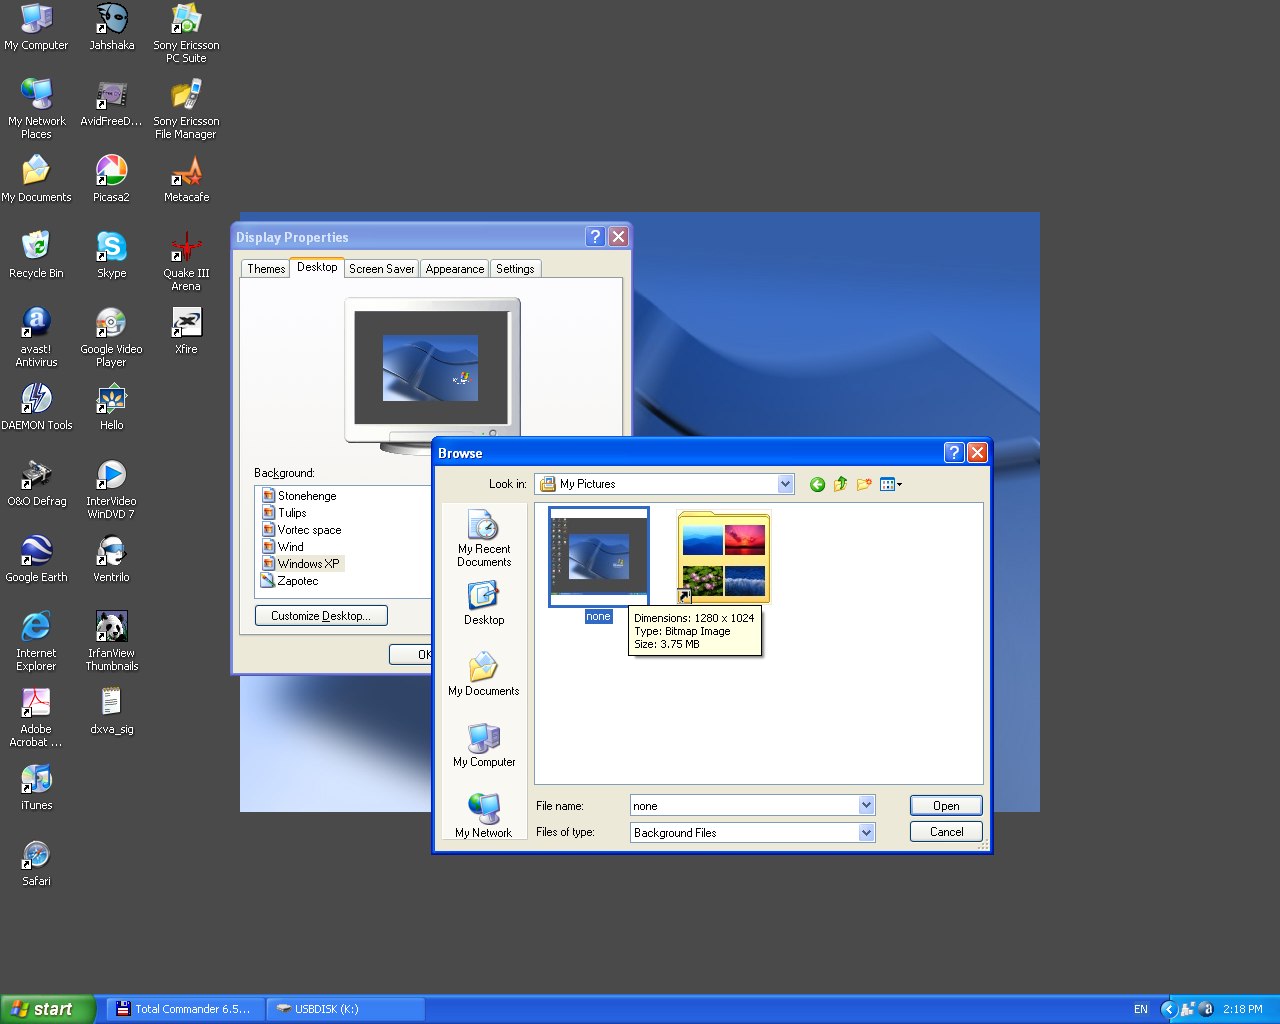Launch Skype from desktop
1280x1024 pixels.
pos(111,255)
